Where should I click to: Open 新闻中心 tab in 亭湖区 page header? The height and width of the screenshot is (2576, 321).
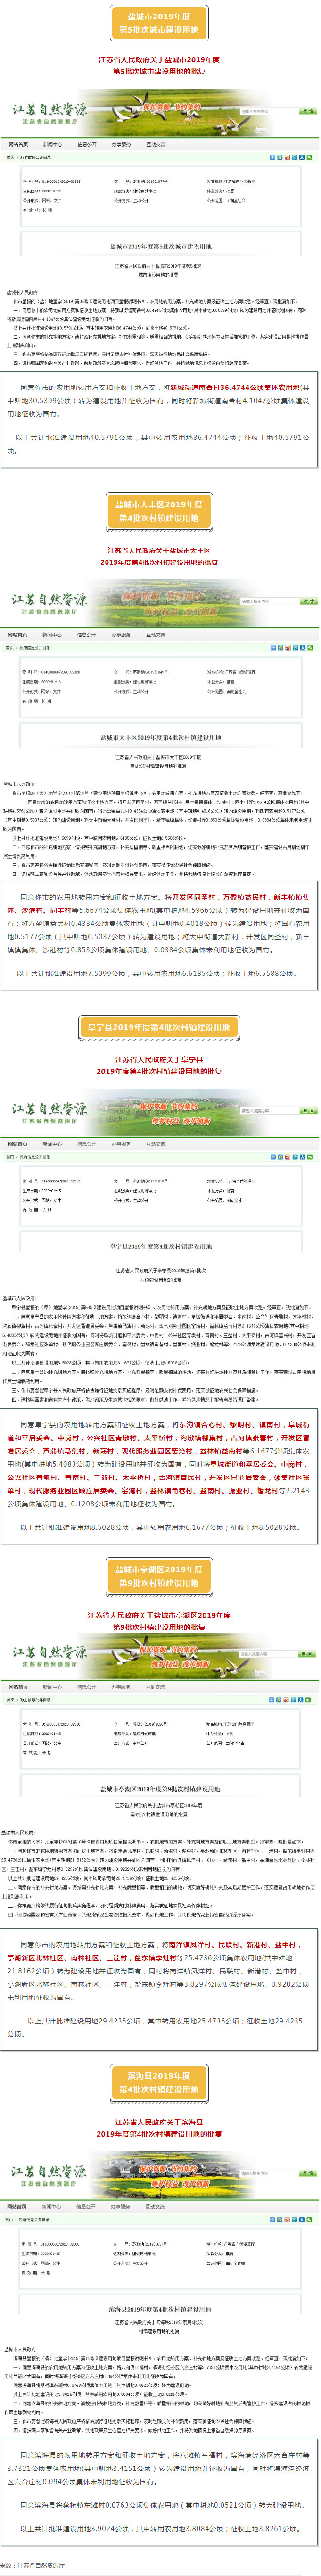(x=52, y=1687)
